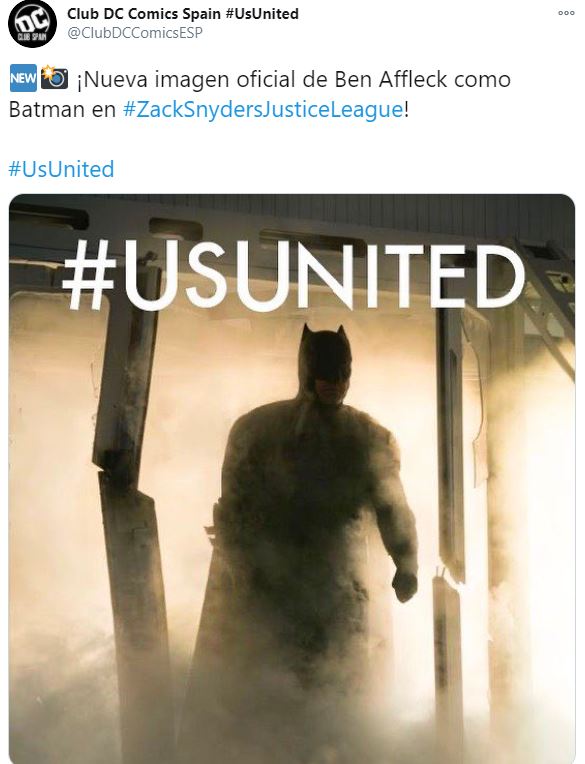The image size is (585, 764).
Task: Visit the @ClubDCComicsESP handle
Action: (134, 33)
